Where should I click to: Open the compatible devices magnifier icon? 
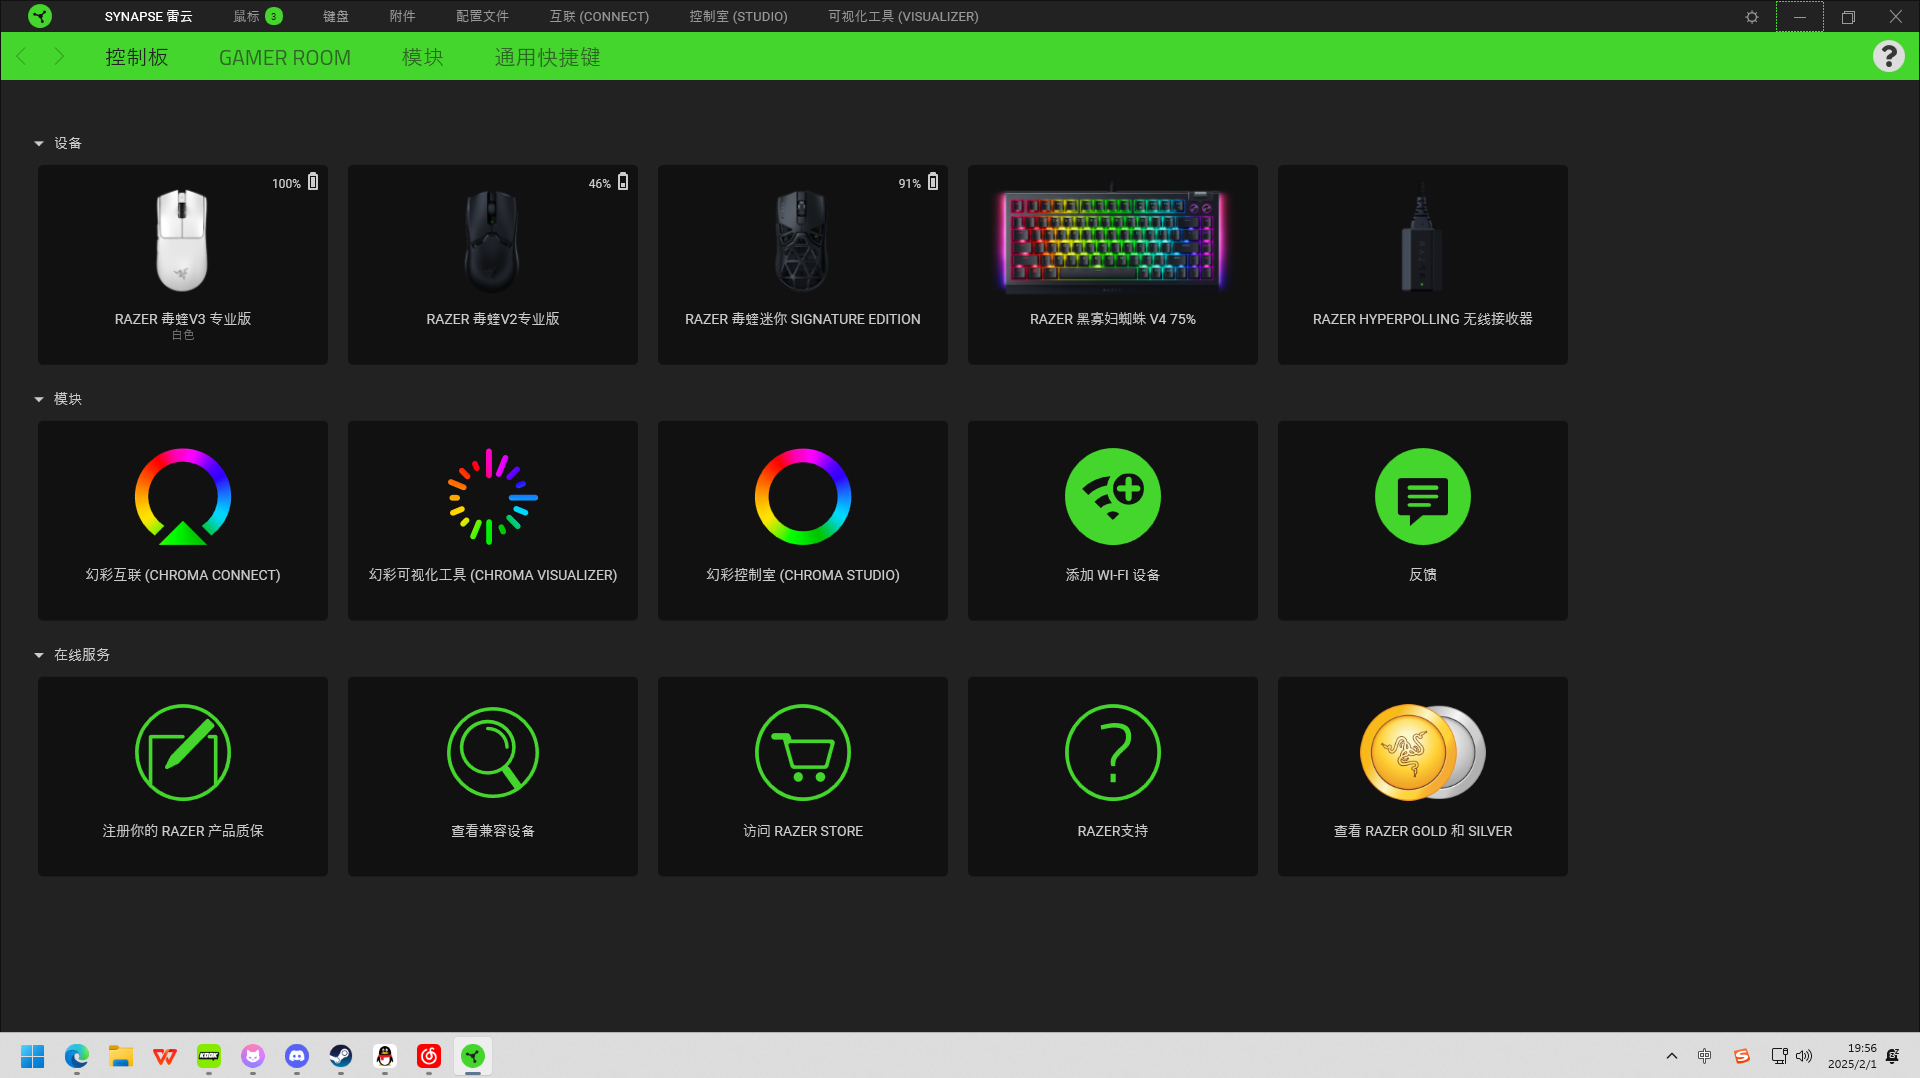tap(493, 753)
